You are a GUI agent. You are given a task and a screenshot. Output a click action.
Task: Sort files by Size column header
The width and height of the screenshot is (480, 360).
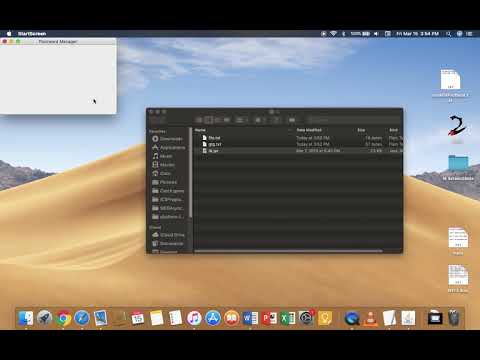(361, 130)
